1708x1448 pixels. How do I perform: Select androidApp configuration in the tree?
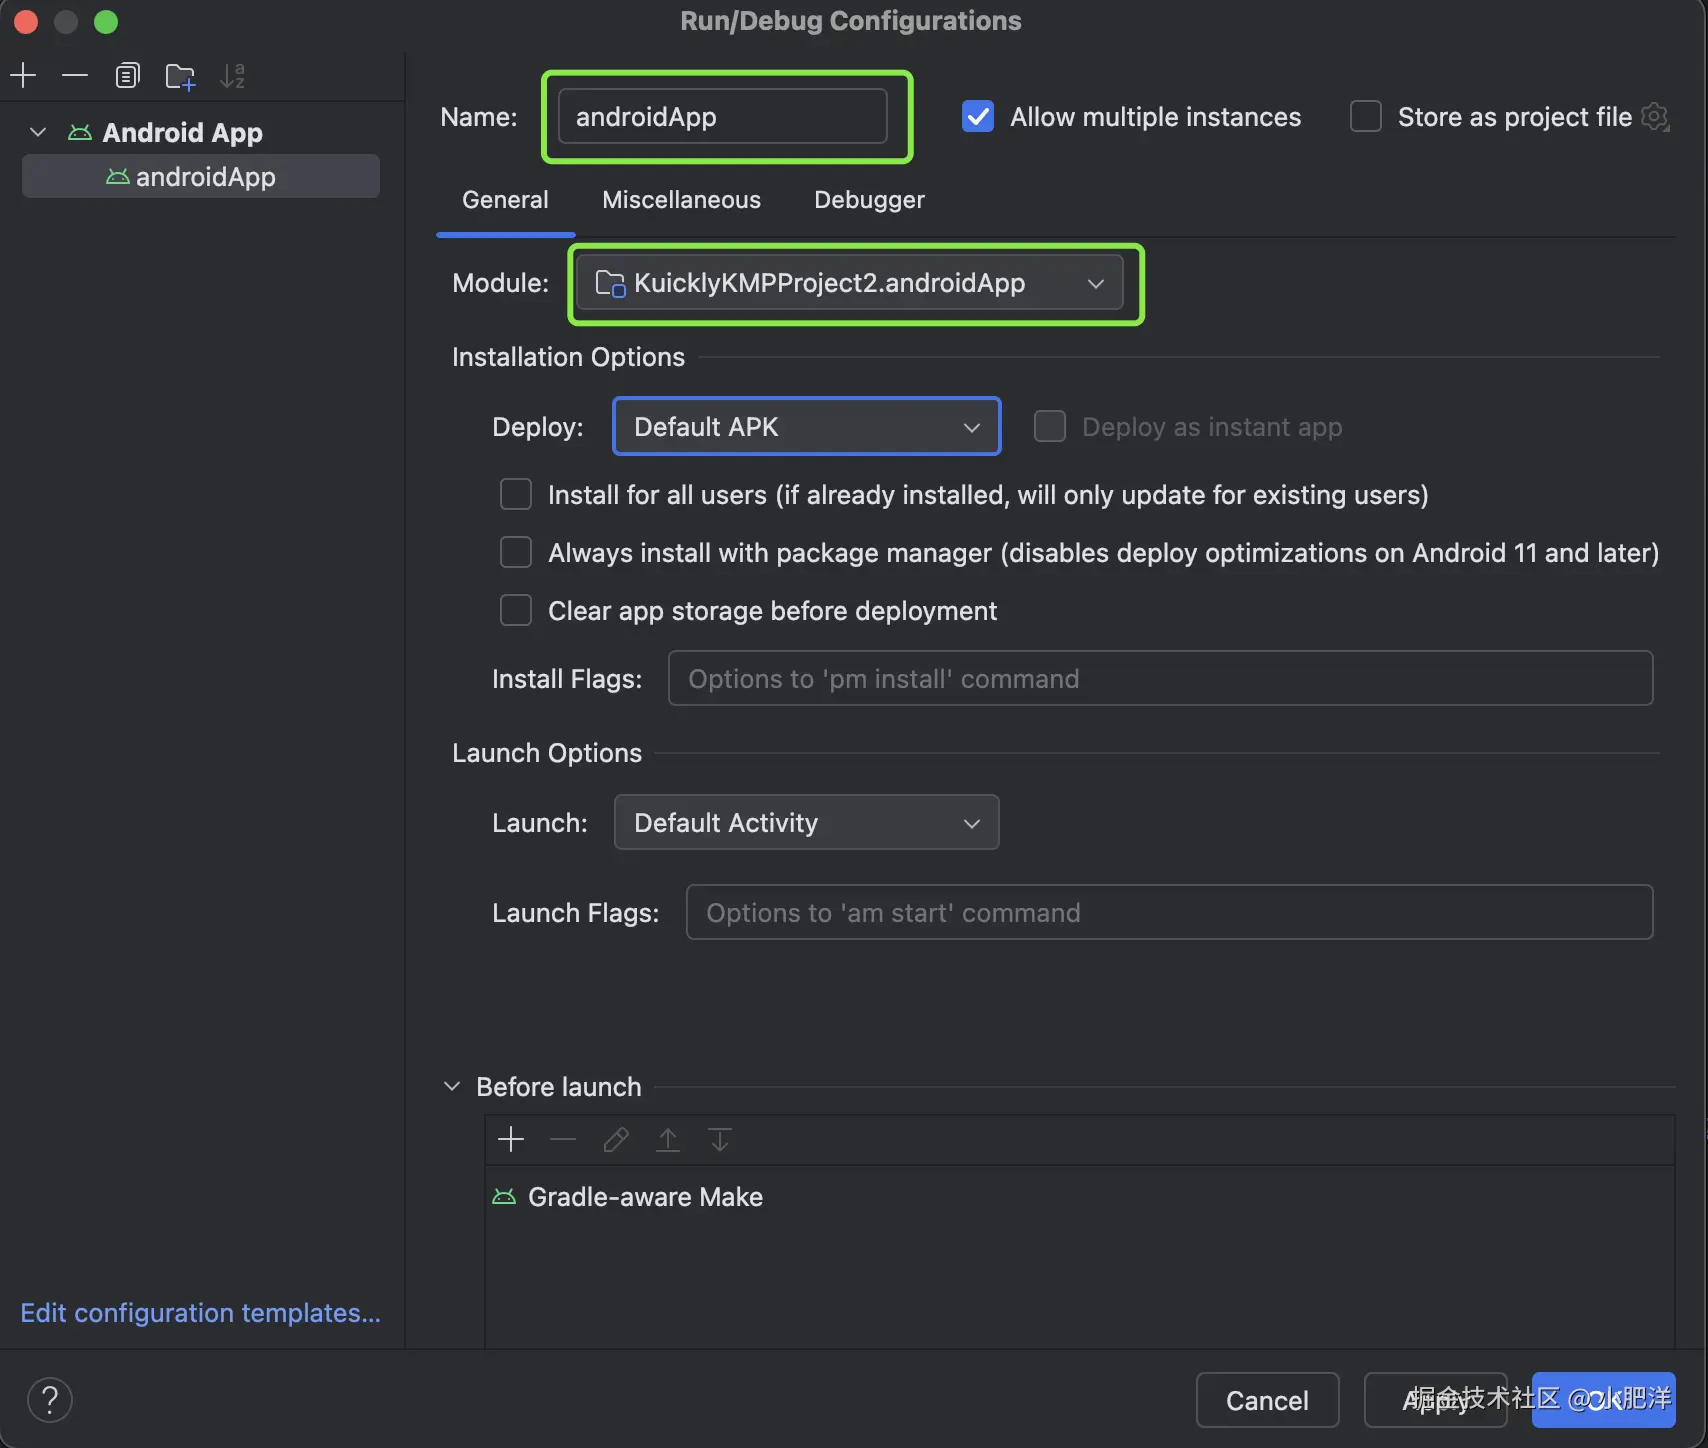[x=205, y=177]
